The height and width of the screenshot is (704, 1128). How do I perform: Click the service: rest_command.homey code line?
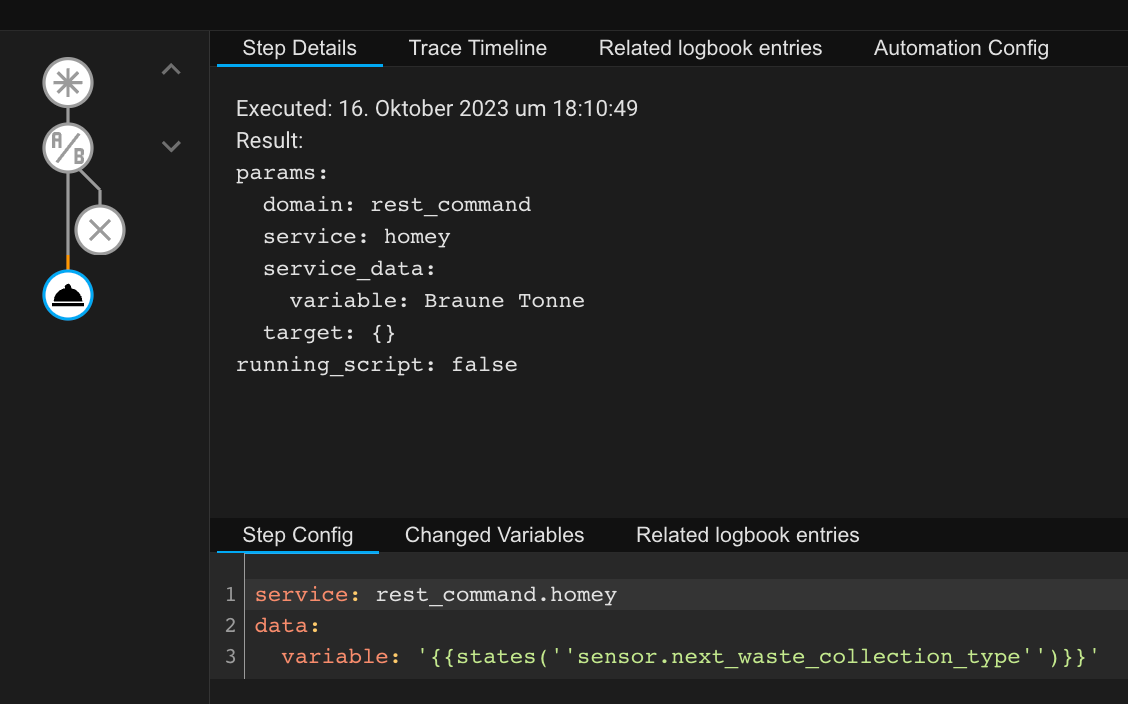[435, 595]
